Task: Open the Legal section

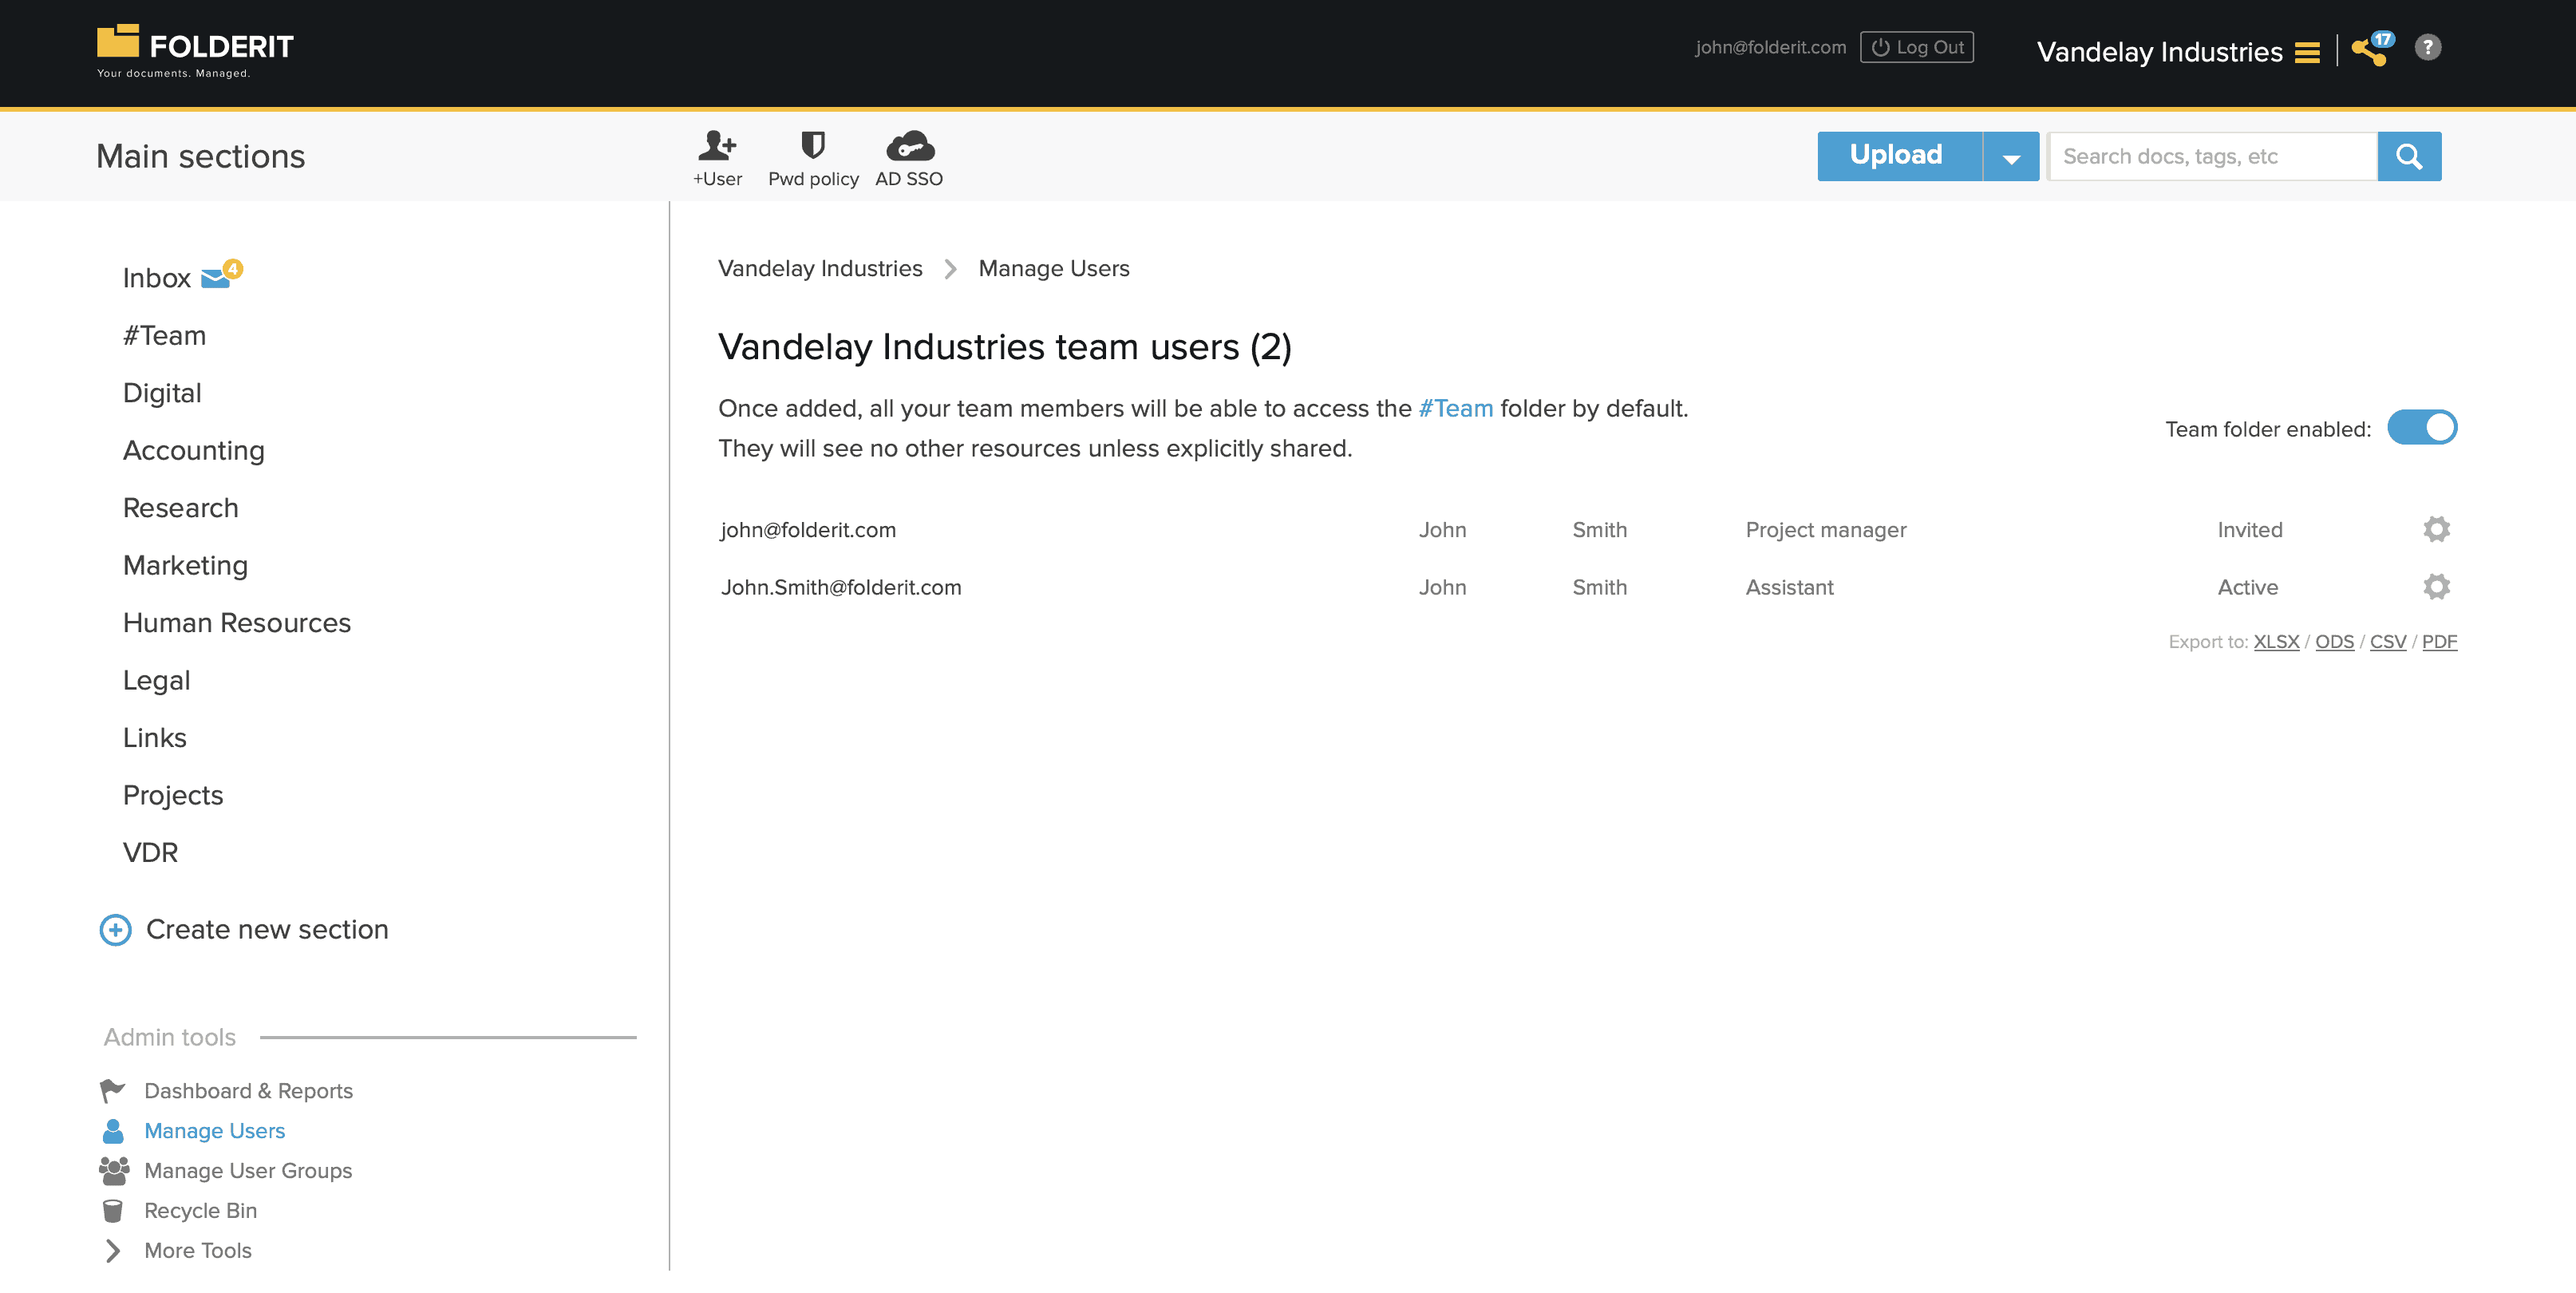Action: click(156, 680)
